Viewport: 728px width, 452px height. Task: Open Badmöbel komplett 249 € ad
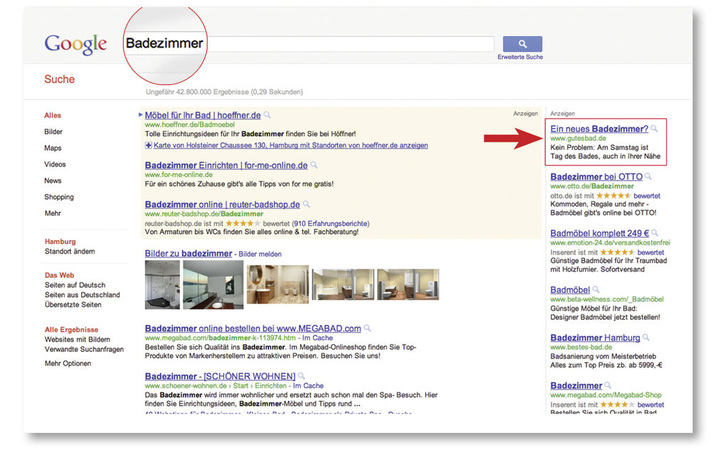[x=599, y=233]
